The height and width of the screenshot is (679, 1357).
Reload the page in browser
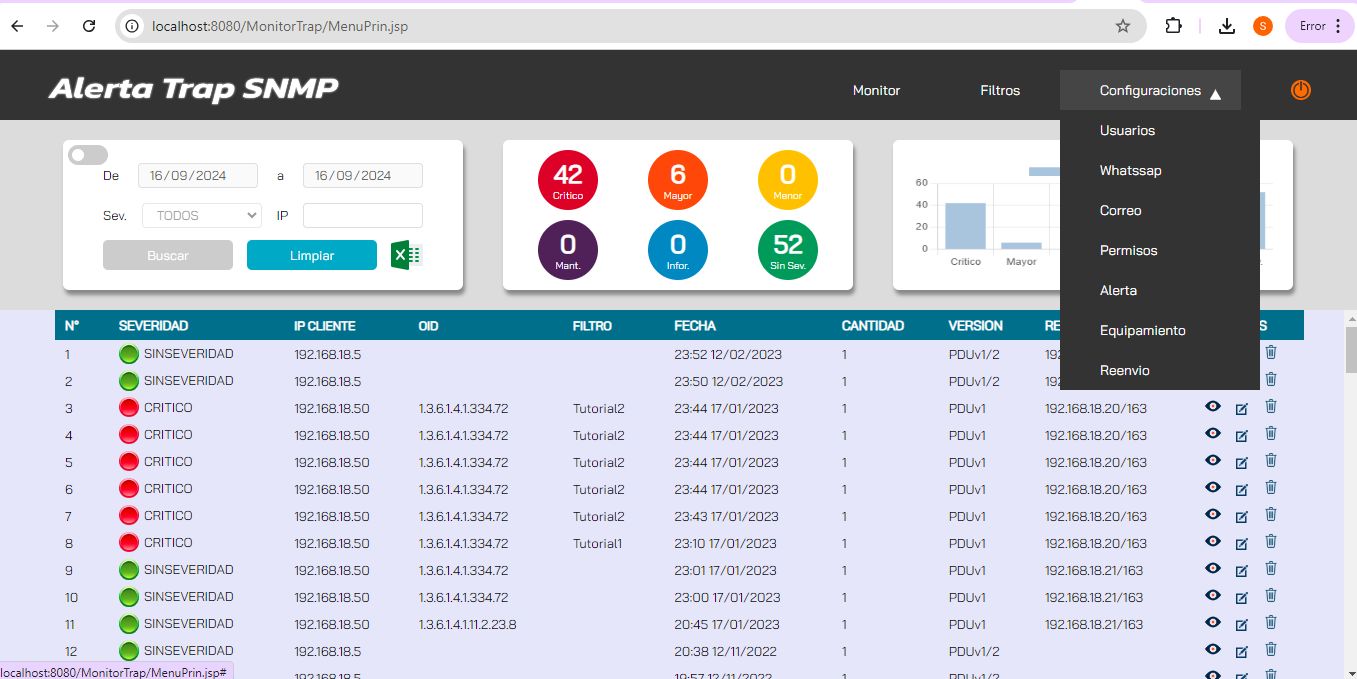point(89,26)
